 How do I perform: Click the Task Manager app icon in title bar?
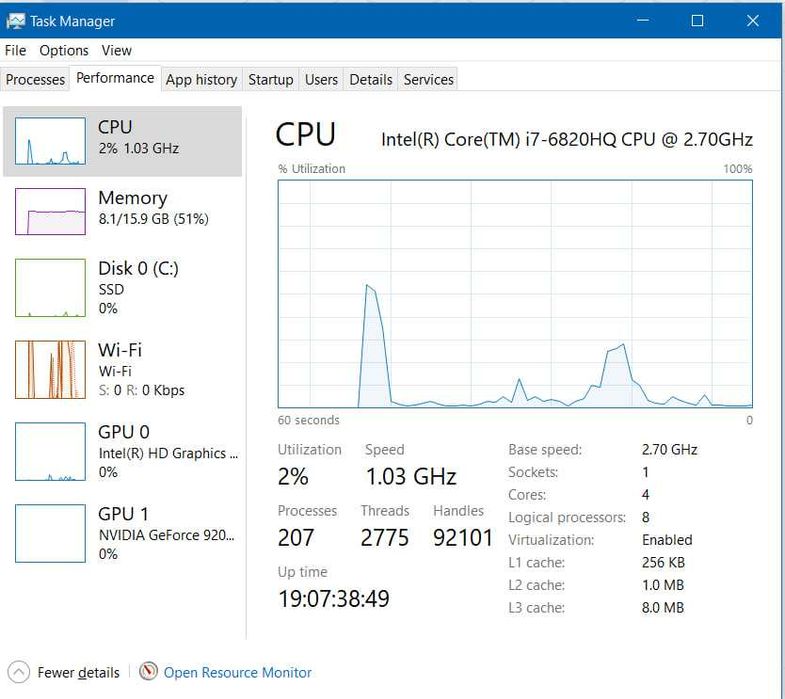click(x=16, y=20)
